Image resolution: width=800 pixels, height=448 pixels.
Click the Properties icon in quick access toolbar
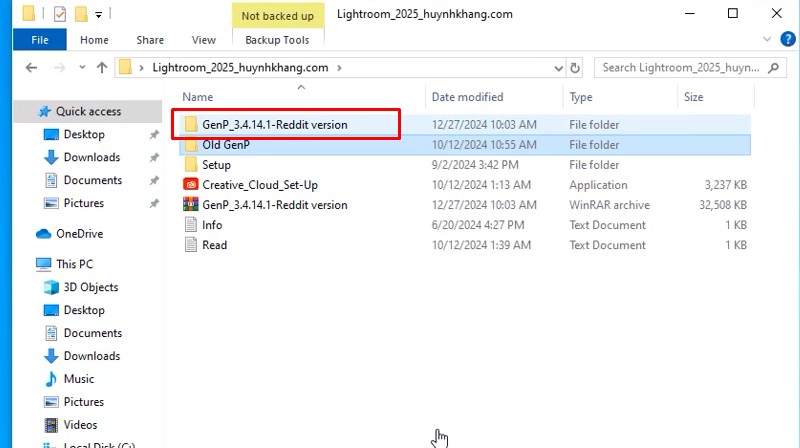[59, 15]
